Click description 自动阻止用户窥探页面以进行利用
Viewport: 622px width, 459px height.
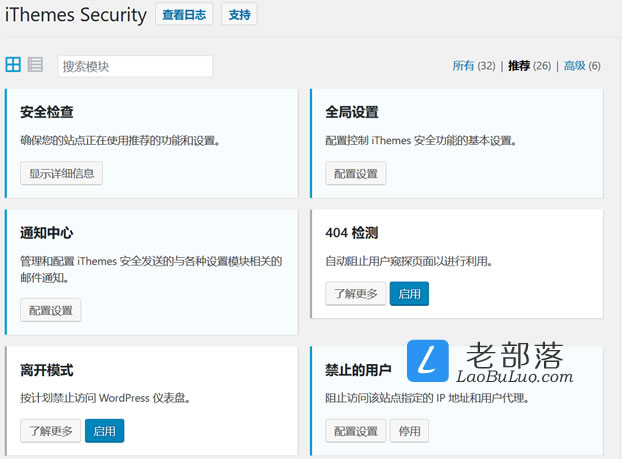tap(409, 261)
